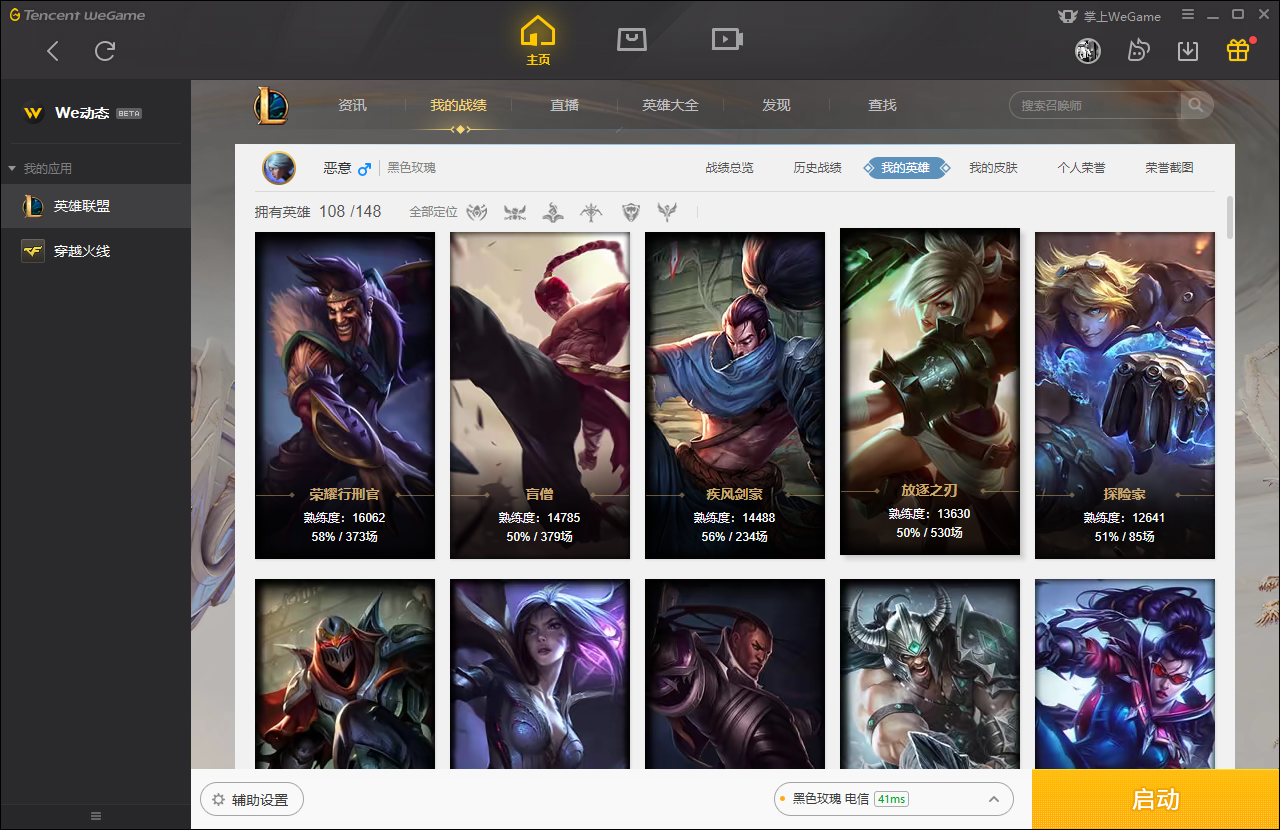The image size is (1280, 830).
Task: Click the vertical scrollbar of hero list
Action: pyautogui.click(x=1230, y=217)
